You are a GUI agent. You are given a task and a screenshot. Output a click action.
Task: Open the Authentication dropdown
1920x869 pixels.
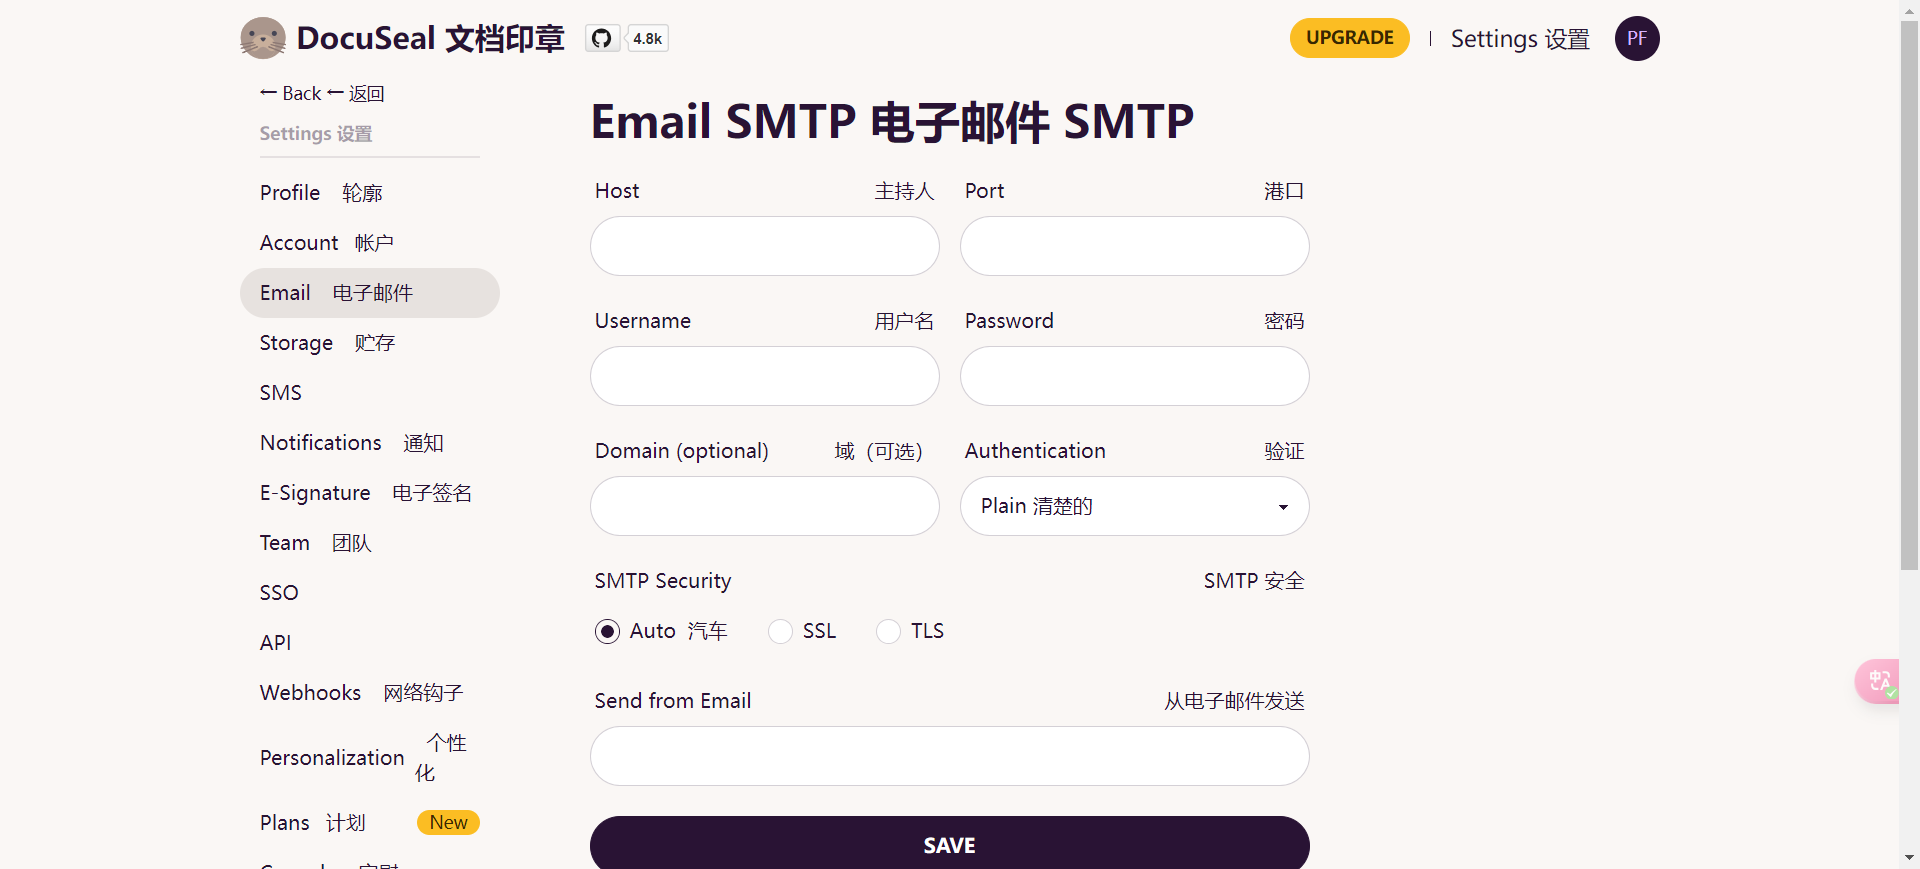(x=1134, y=506)
